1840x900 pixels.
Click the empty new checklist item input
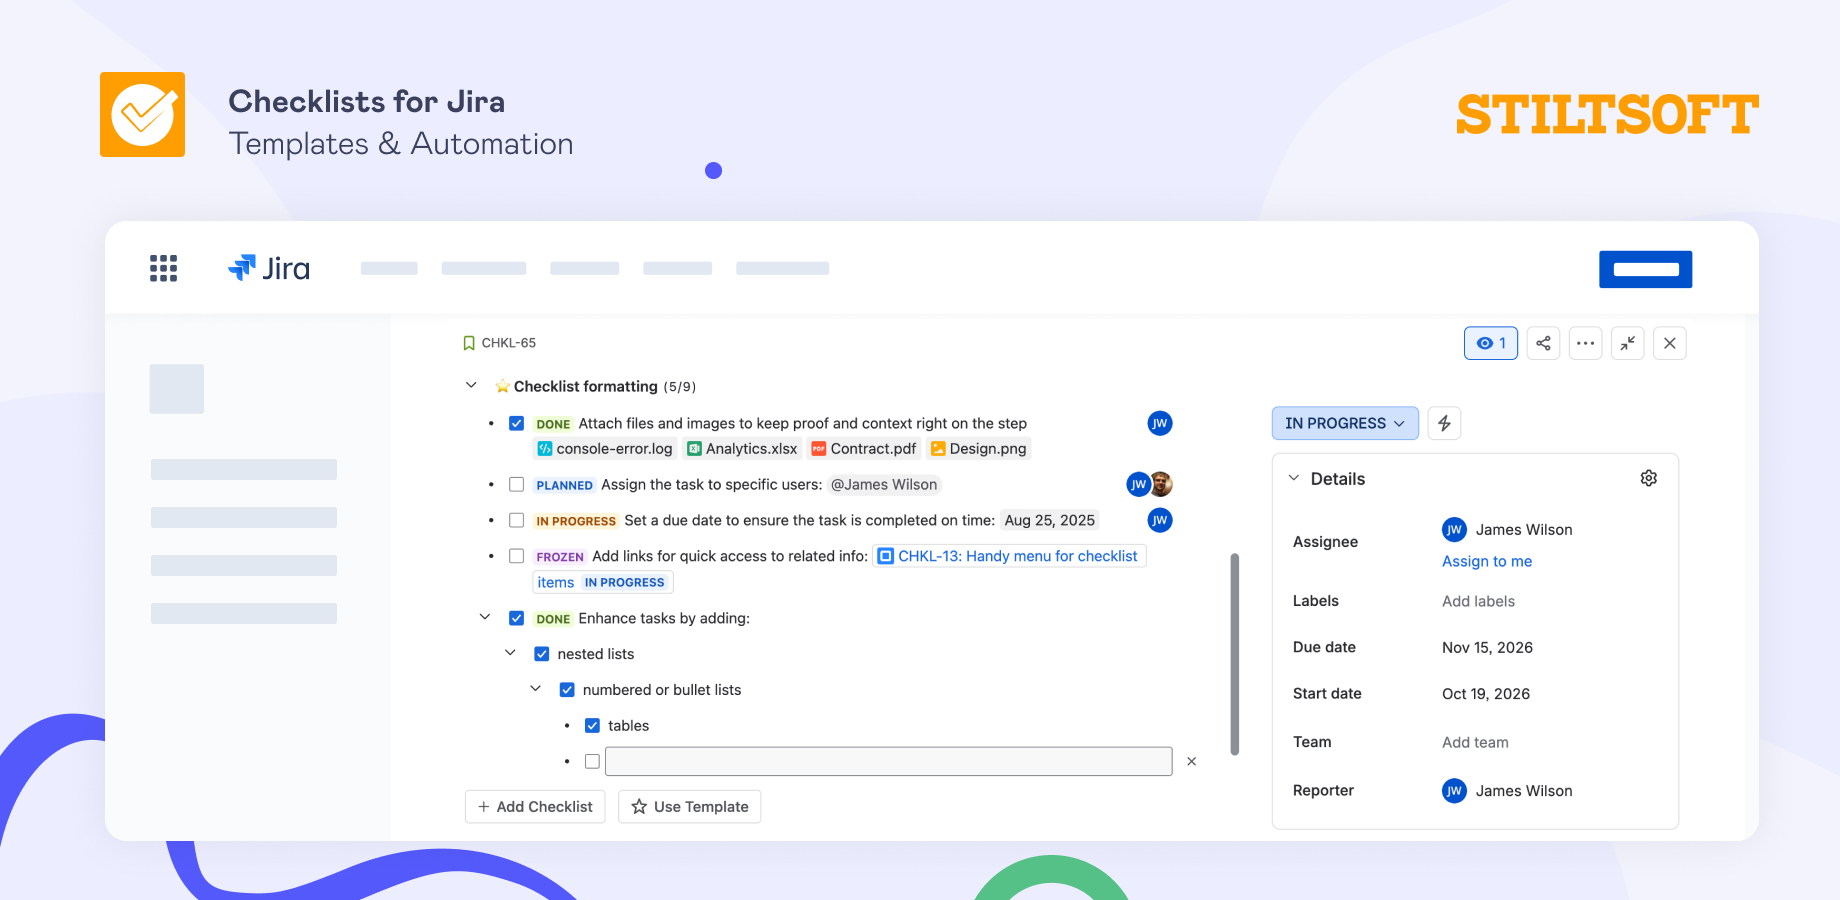tap(888, 761)
